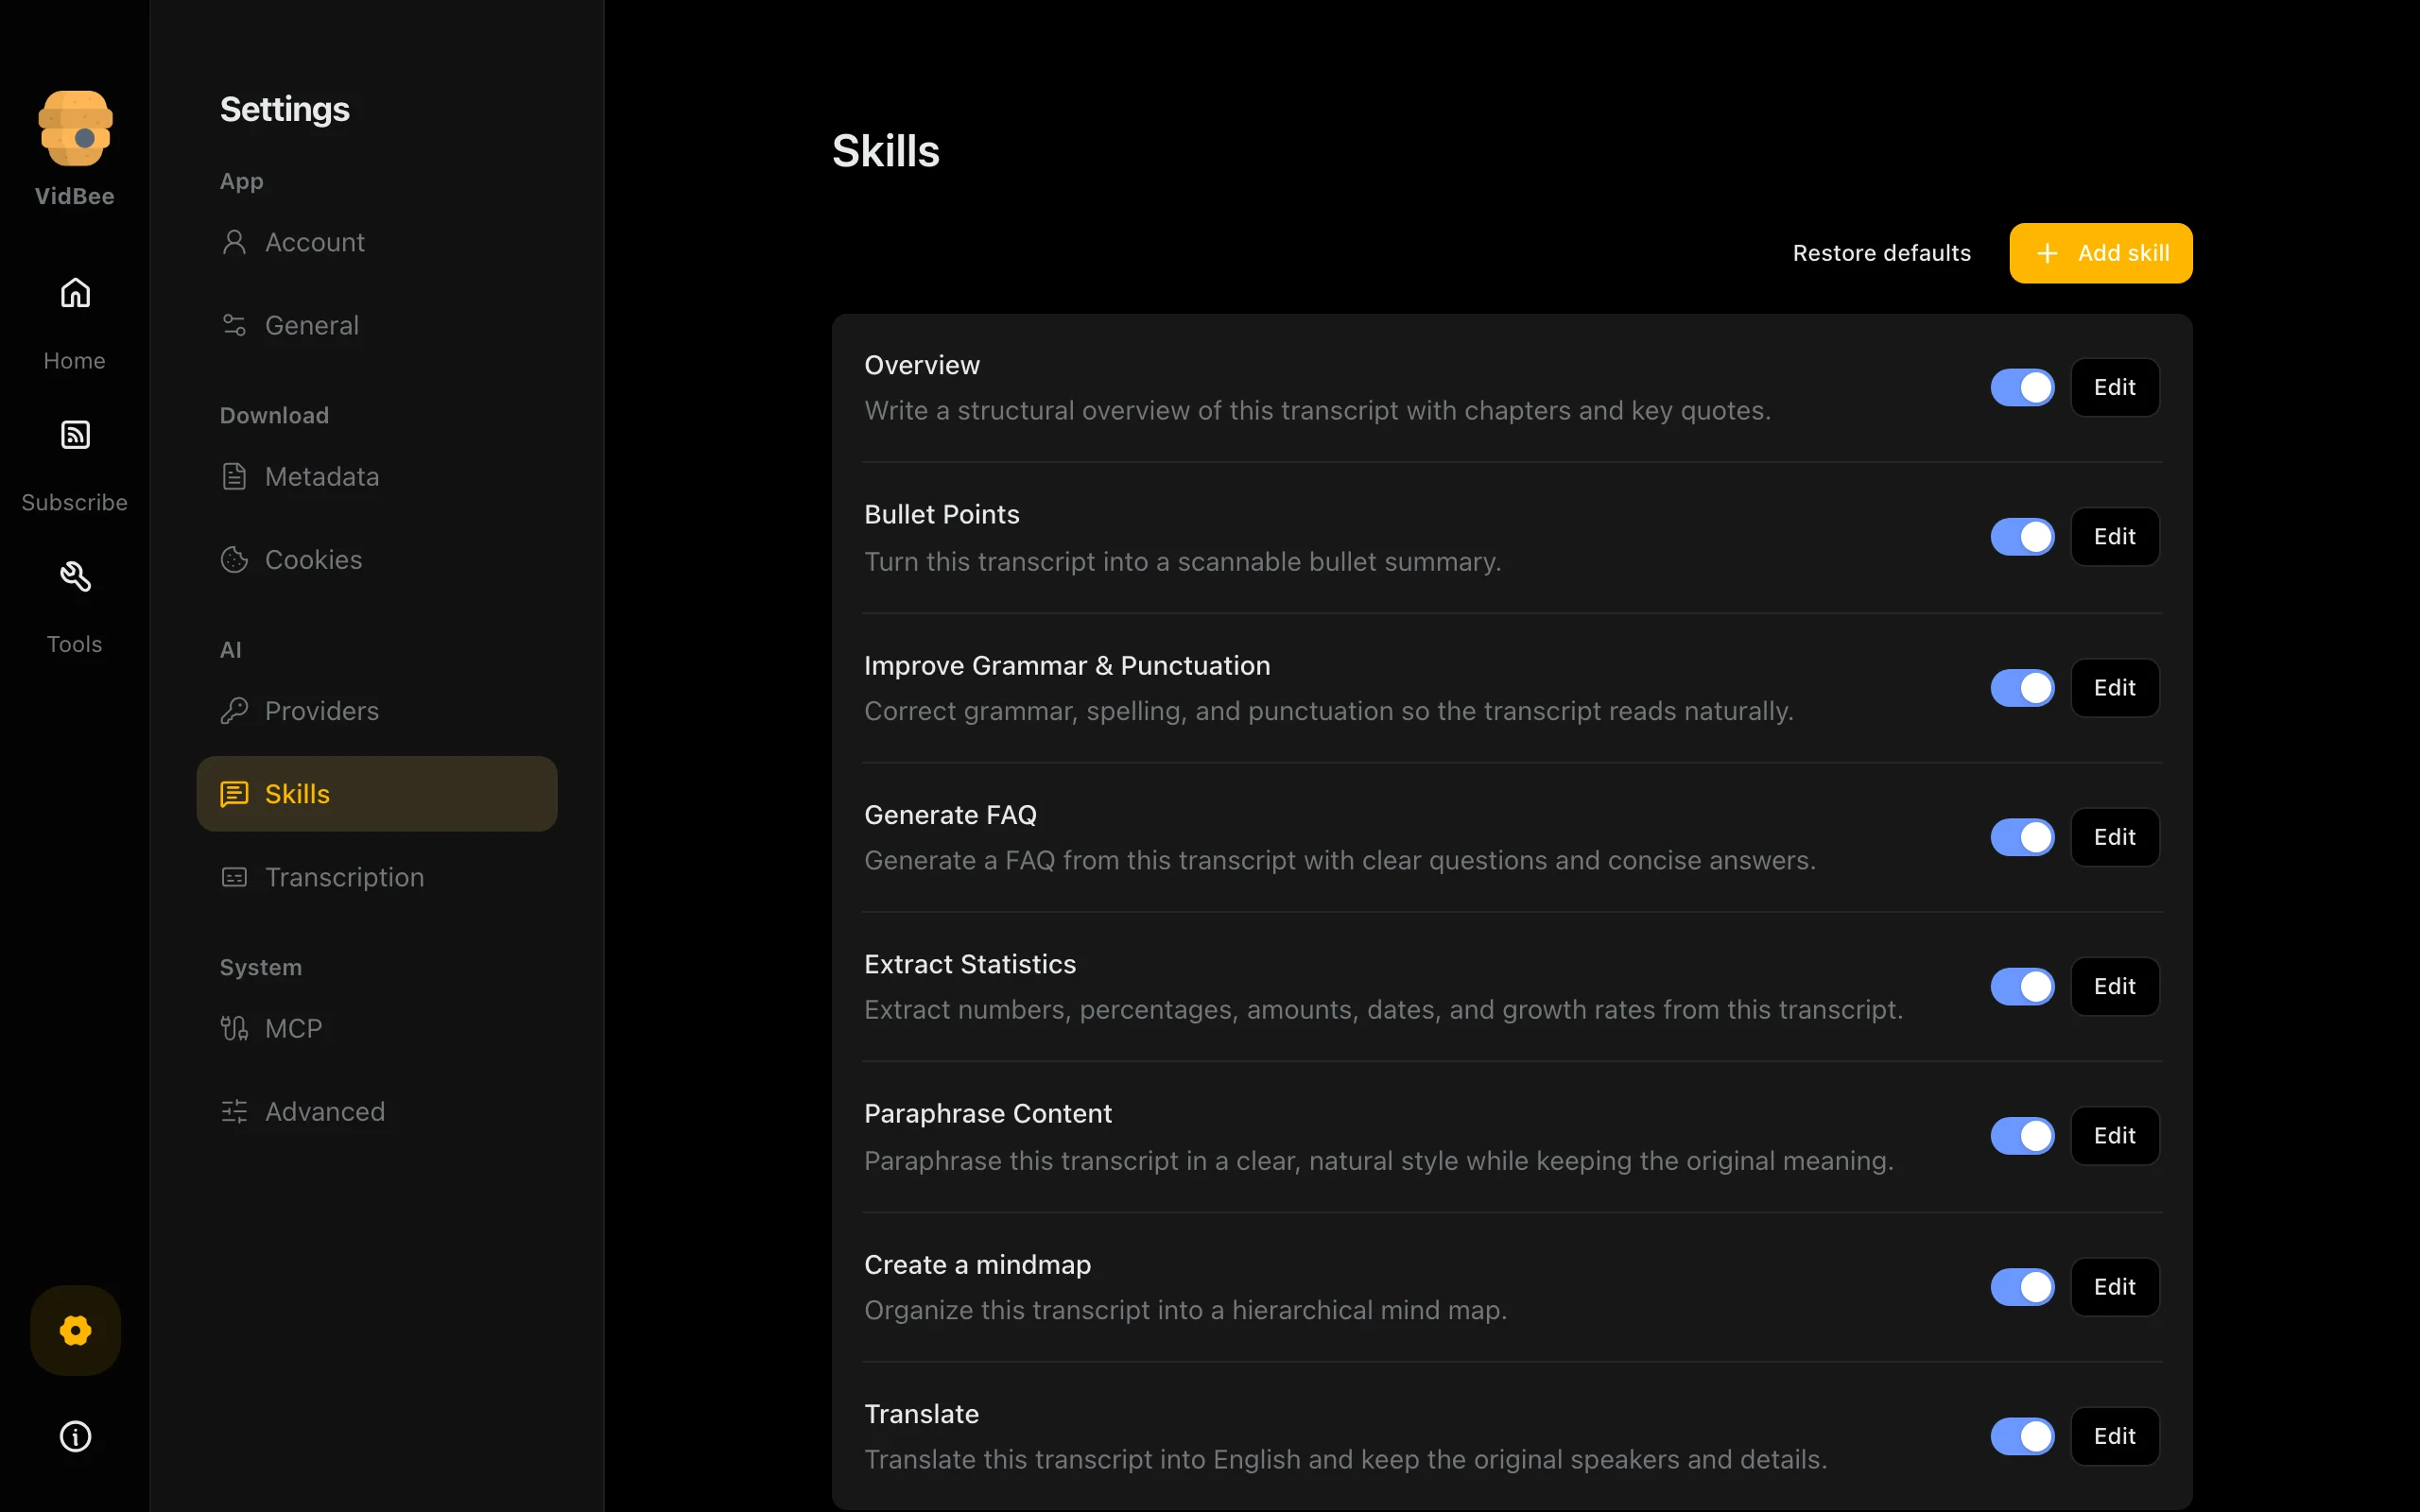
Task: Edit the Improve Grammar & Punctuation skill
Action: pos(2114,688)
